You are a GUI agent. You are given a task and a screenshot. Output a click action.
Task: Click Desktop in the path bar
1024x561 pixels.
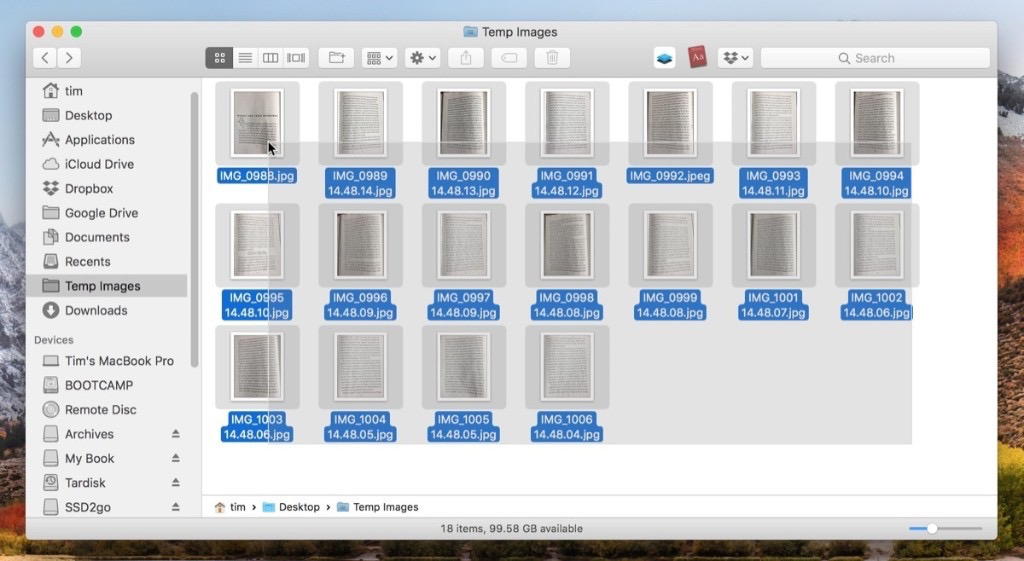[298, 507]
